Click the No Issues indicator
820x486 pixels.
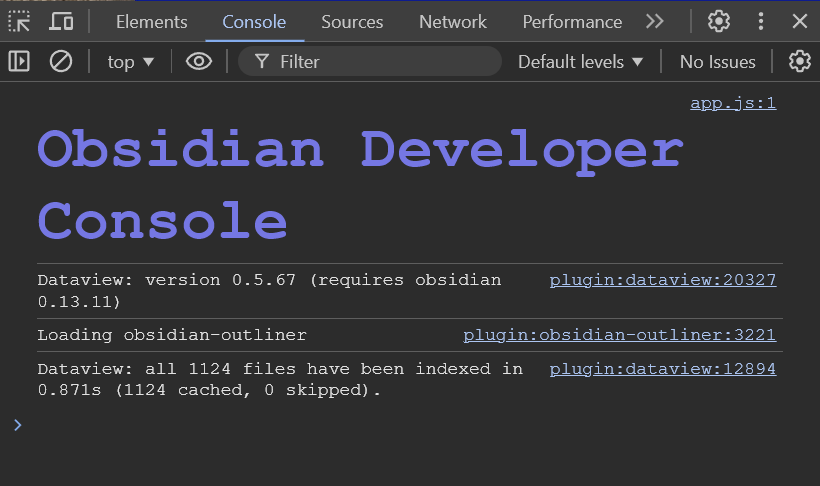718,62
